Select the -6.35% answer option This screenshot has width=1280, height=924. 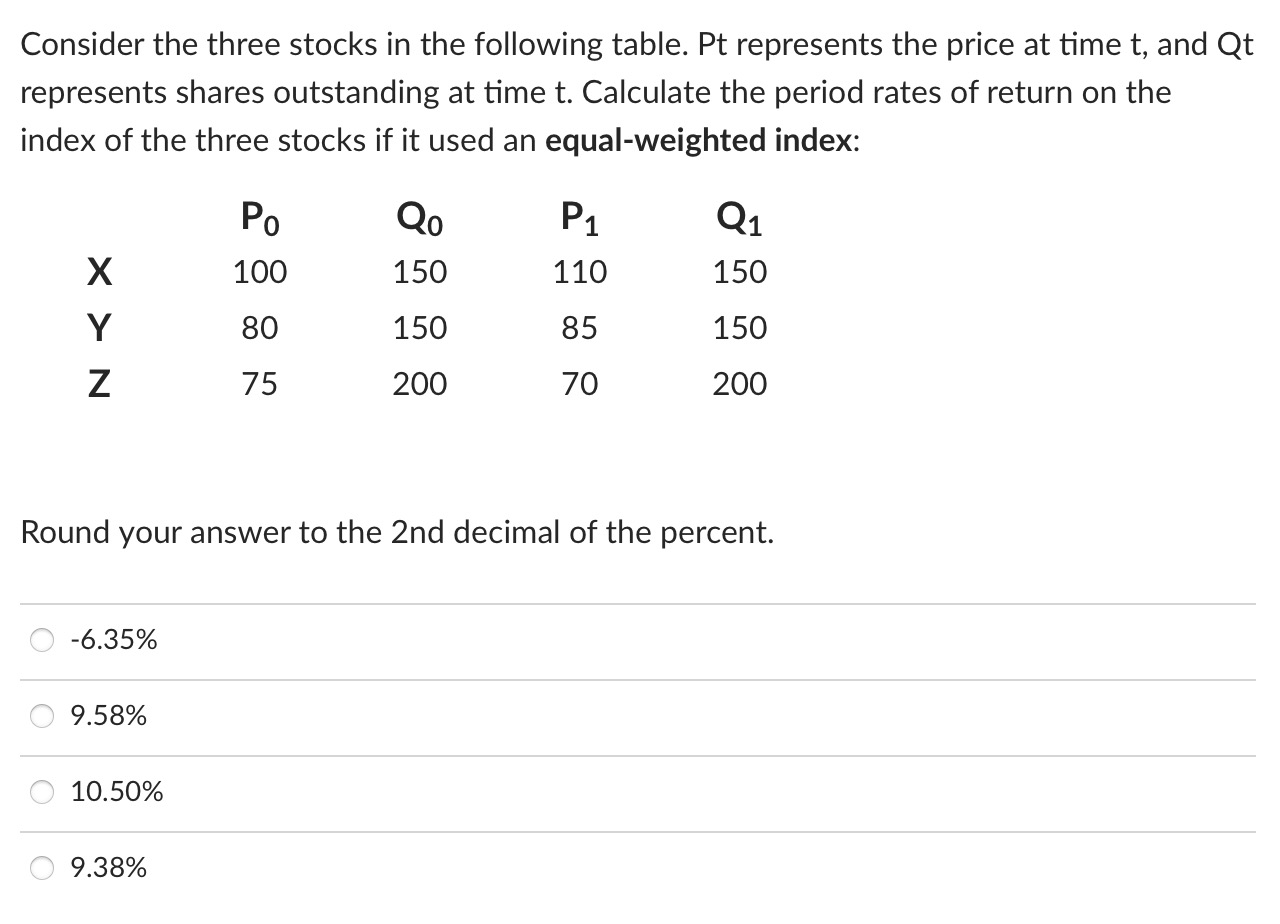click(x=42, y=639)
